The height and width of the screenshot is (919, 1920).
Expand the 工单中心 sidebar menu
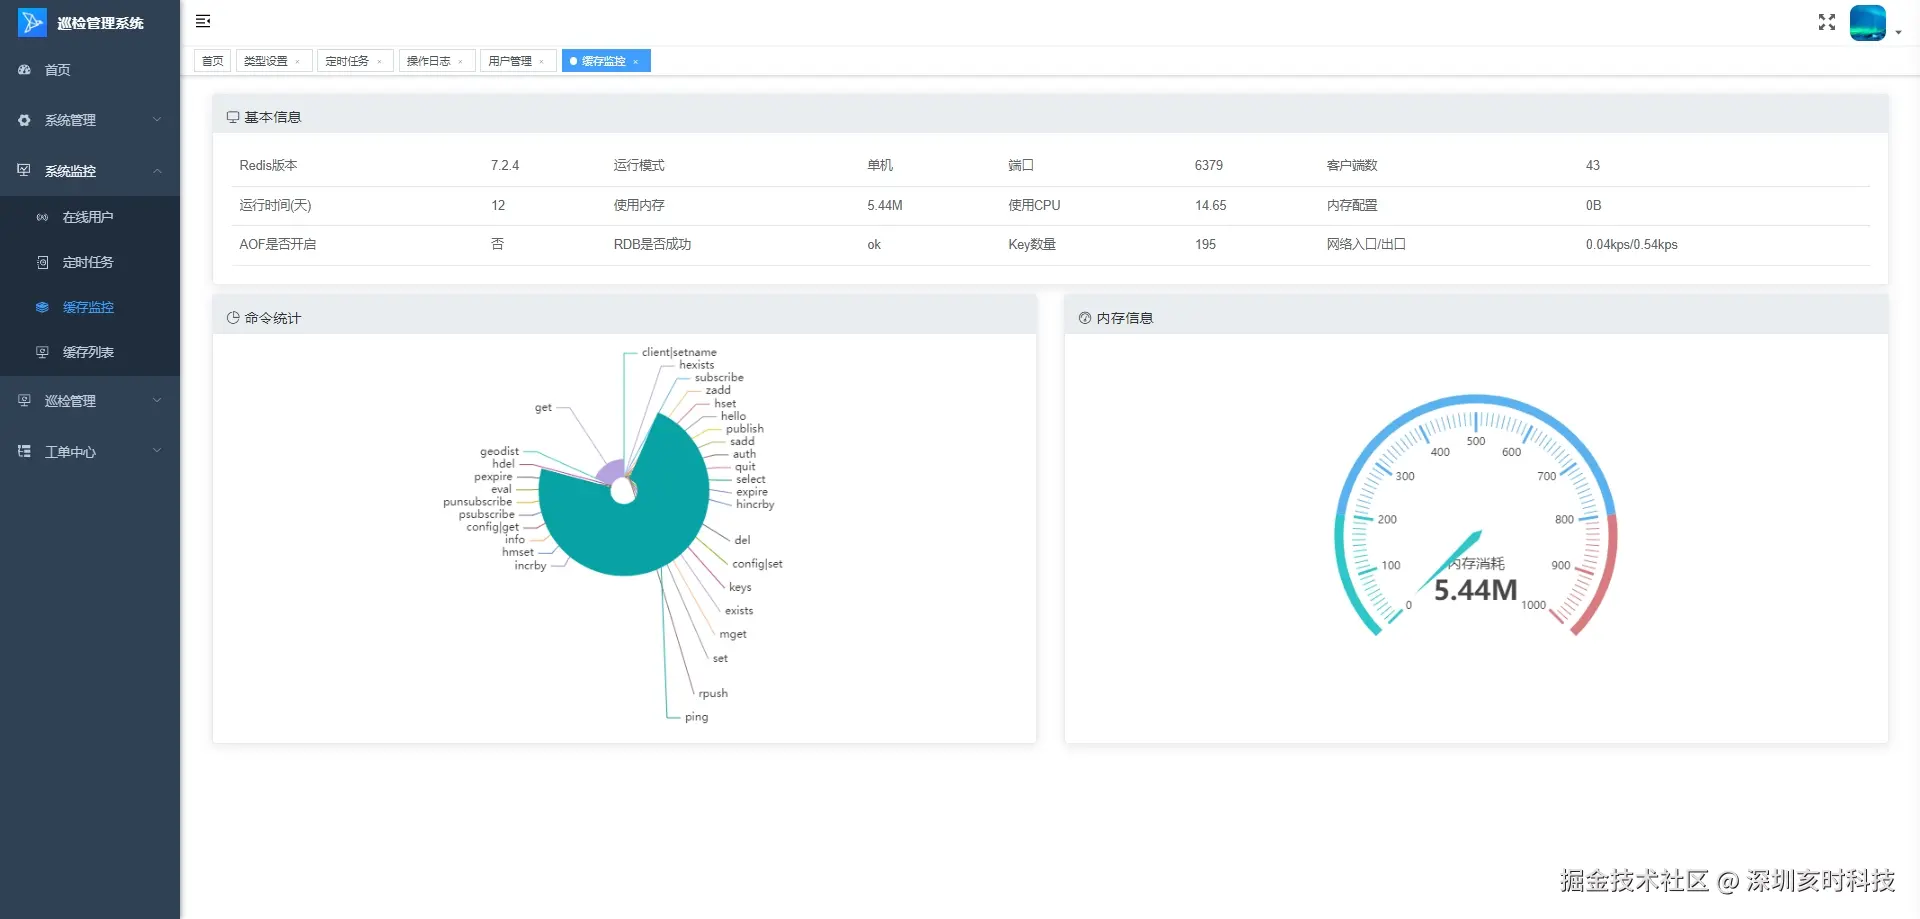[90, 452]
